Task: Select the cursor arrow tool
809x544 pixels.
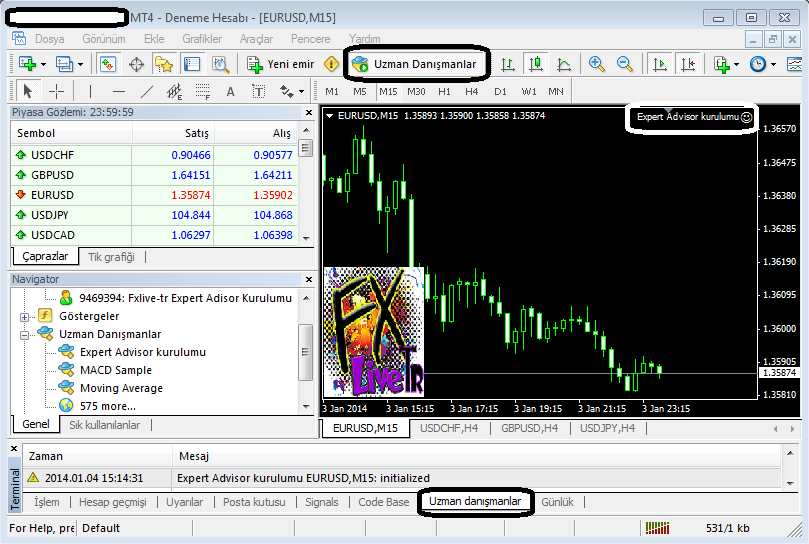Action: coord(28,91)
